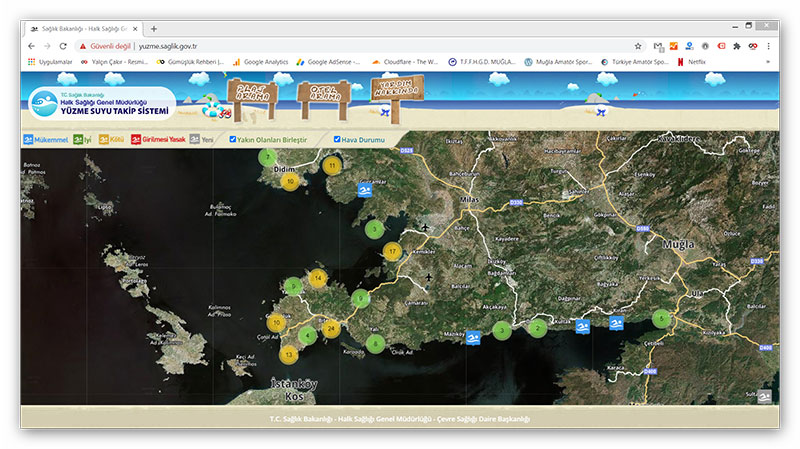Click the Mükemmel water quality legend icon
Viewport: 800px width, 449px height.
click(28, 140)
